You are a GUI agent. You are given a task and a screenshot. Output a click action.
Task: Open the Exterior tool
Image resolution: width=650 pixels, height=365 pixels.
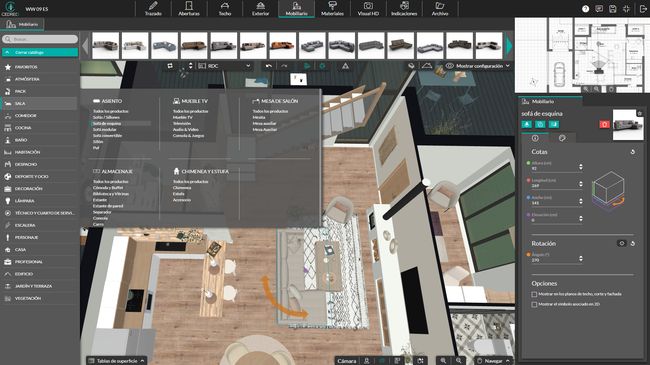(x=260, y=8)
